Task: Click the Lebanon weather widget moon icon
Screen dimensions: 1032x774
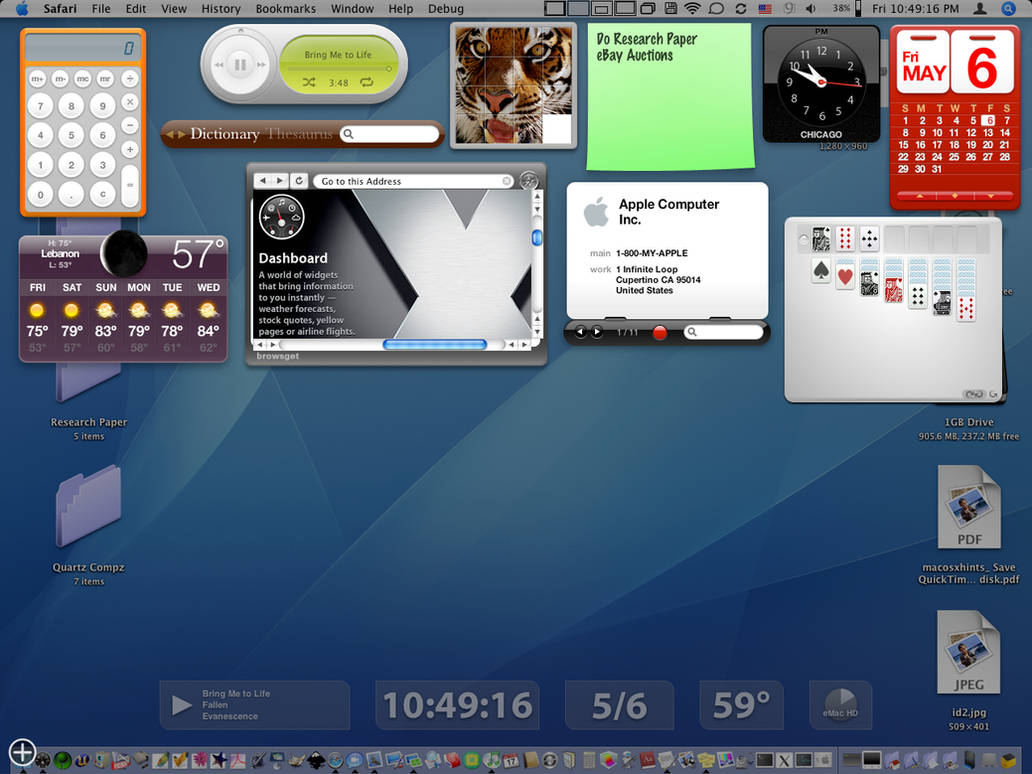Action: click(x=124, y=253)
